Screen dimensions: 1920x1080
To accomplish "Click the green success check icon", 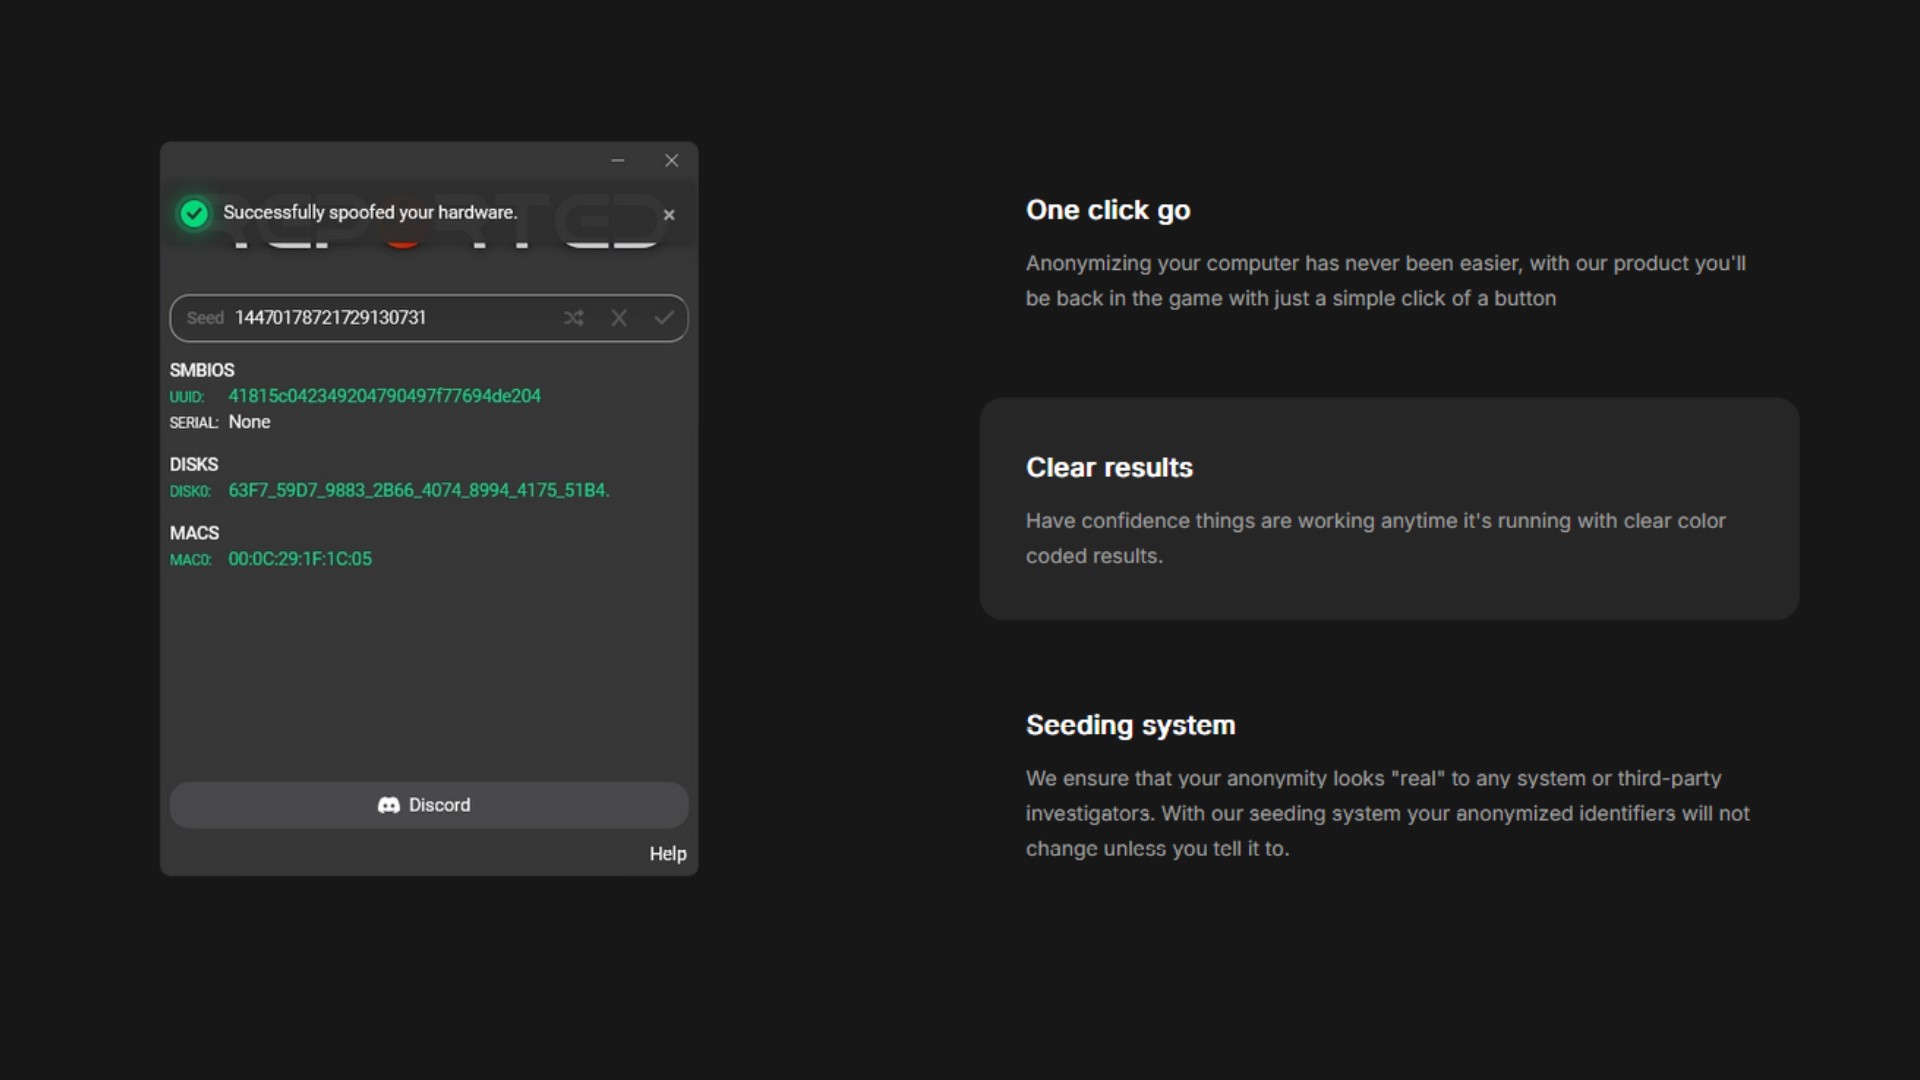I will coord(194,213).
